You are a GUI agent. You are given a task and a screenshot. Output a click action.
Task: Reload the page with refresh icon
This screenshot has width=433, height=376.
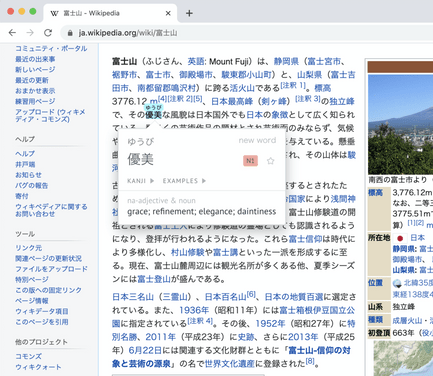(x=48, y=33)
